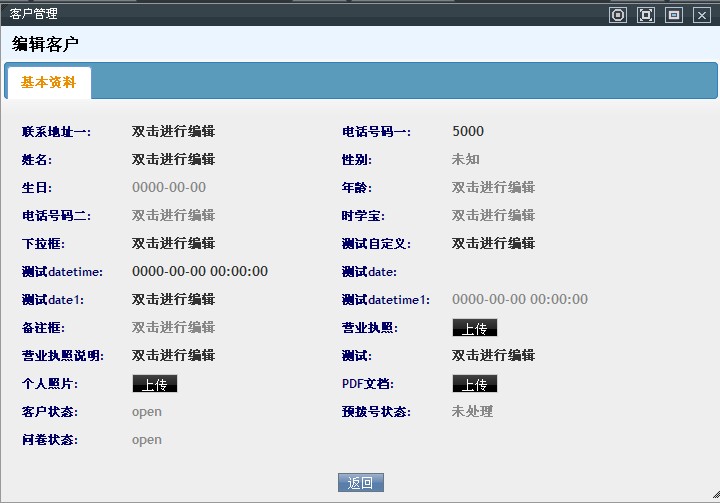Click the 客户状态 open value

(147, 411)
